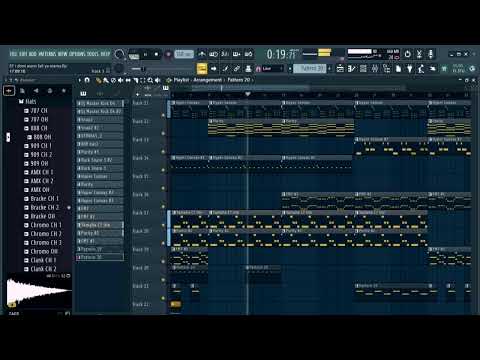Click the playlist Playback speaker tool
This screenshot has height=360, width=480.
point(158,80)
